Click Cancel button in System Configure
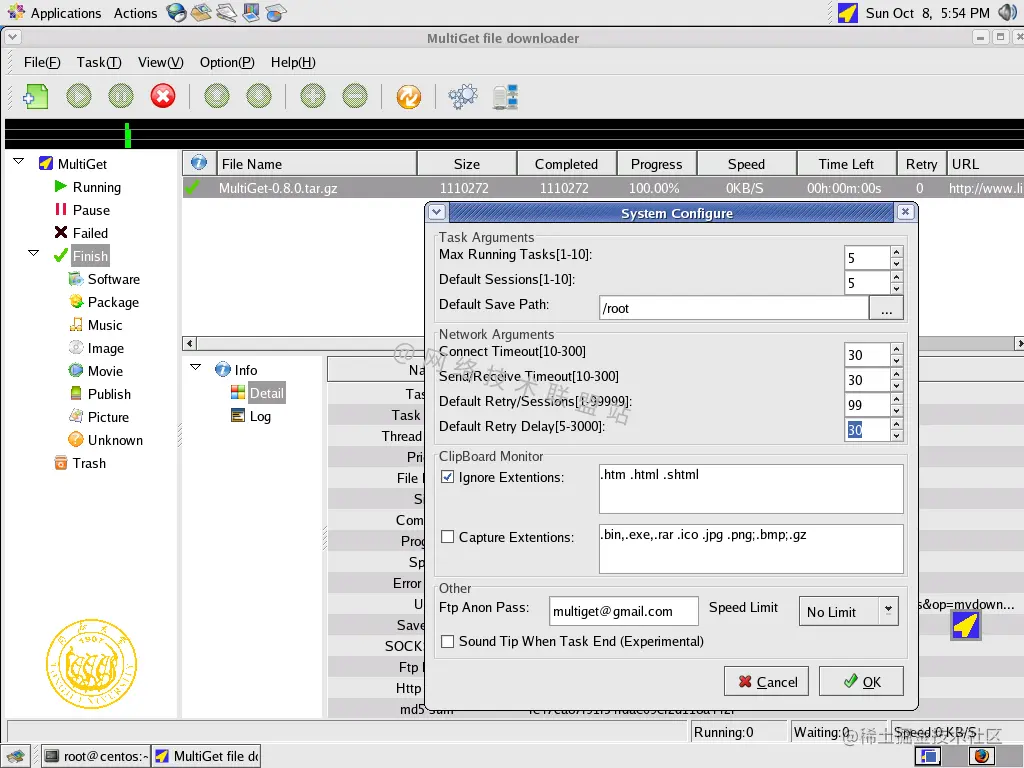 [x=767, y=681]
